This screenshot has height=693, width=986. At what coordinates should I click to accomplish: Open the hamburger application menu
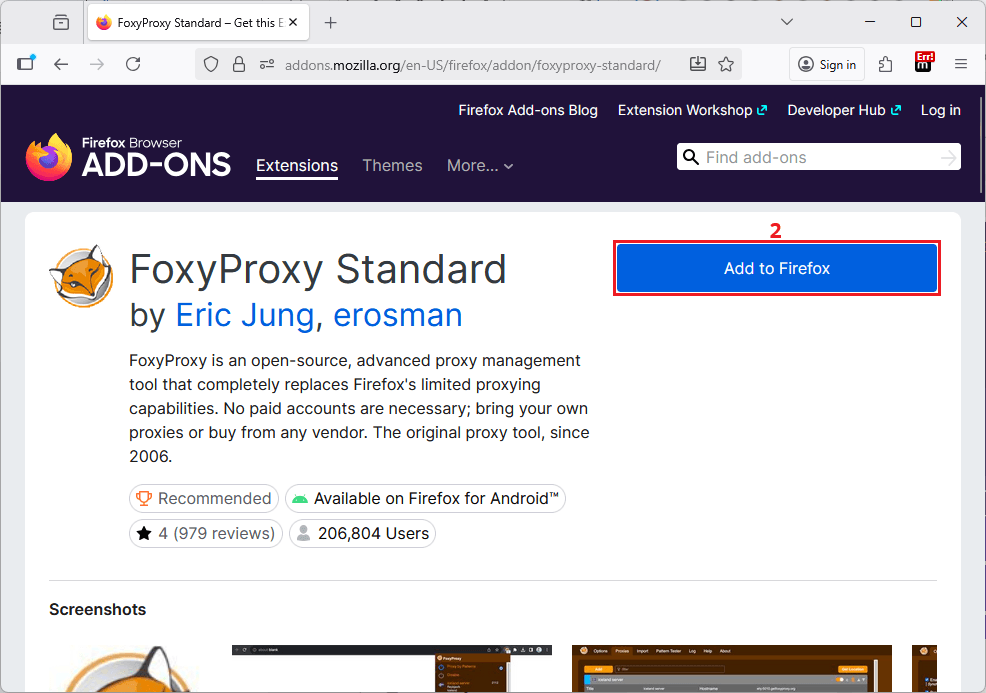pyautogui.click(x=961, y=64)
